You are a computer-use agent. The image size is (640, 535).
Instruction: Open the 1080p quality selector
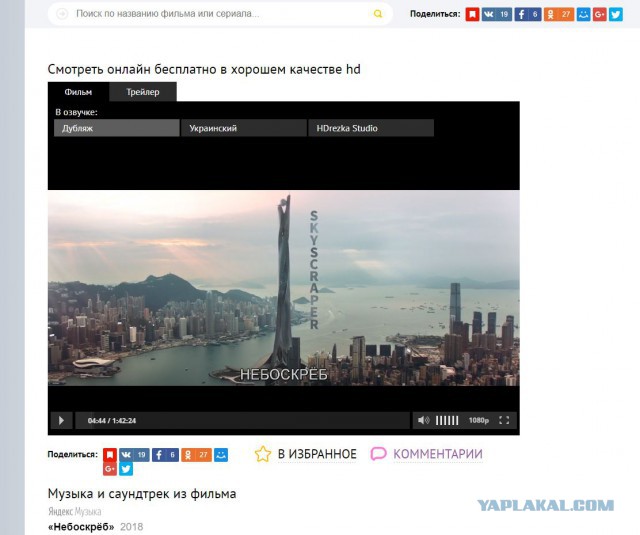pyautogui.click(x=479, y=420)
